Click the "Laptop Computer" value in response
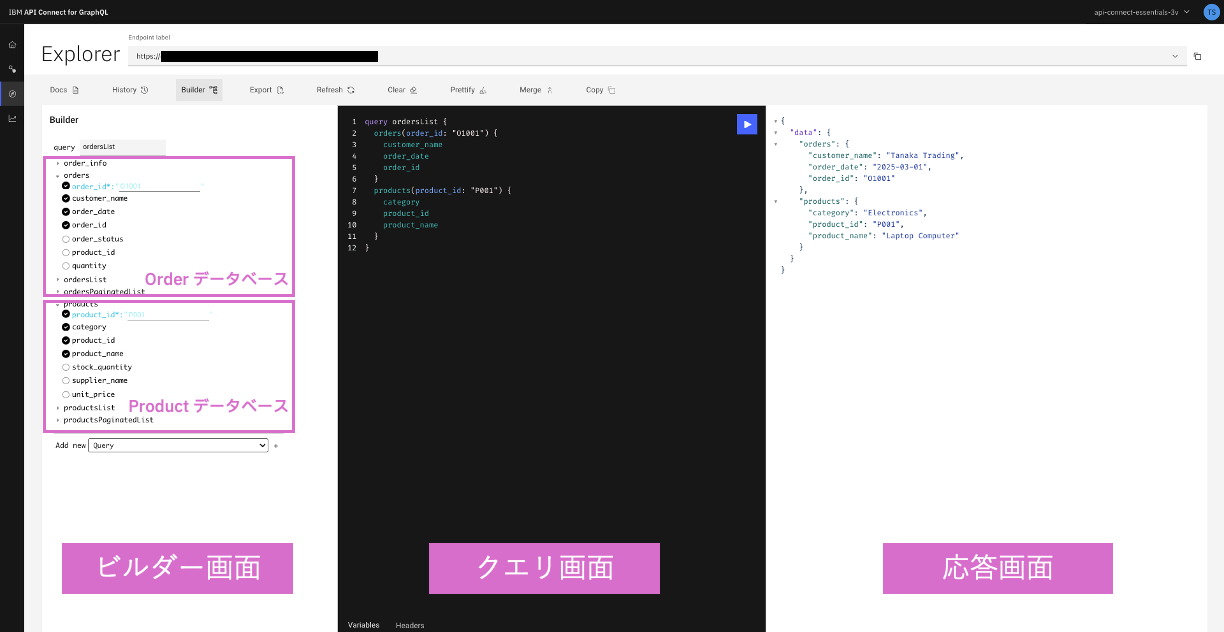The image size is (1224, 632). pos(920,235)
